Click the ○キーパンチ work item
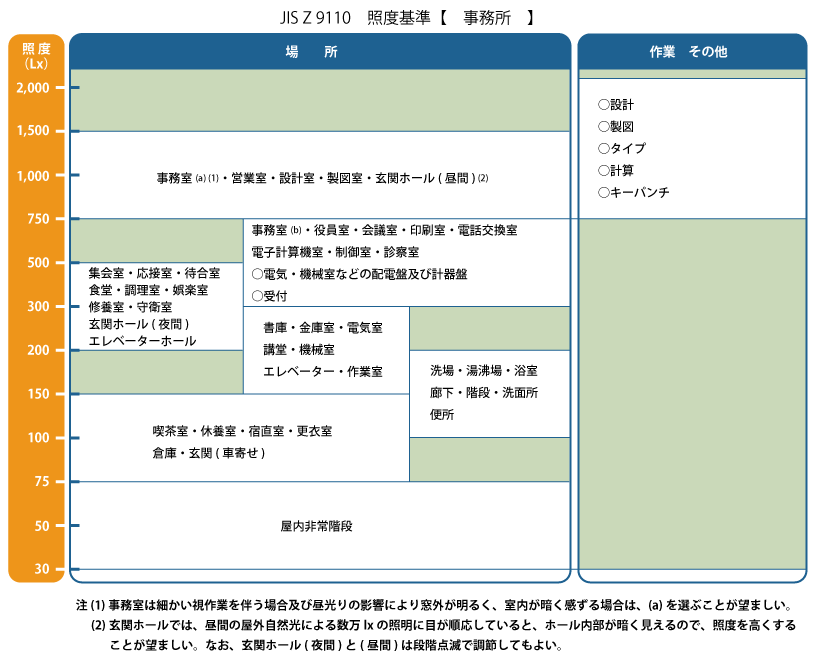This screenshot has height=660, width=814. pos(633,192)
